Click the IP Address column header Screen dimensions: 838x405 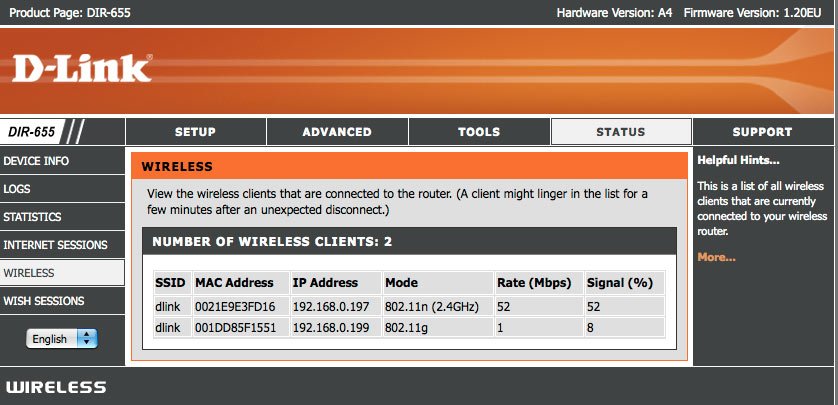(336, 283)
